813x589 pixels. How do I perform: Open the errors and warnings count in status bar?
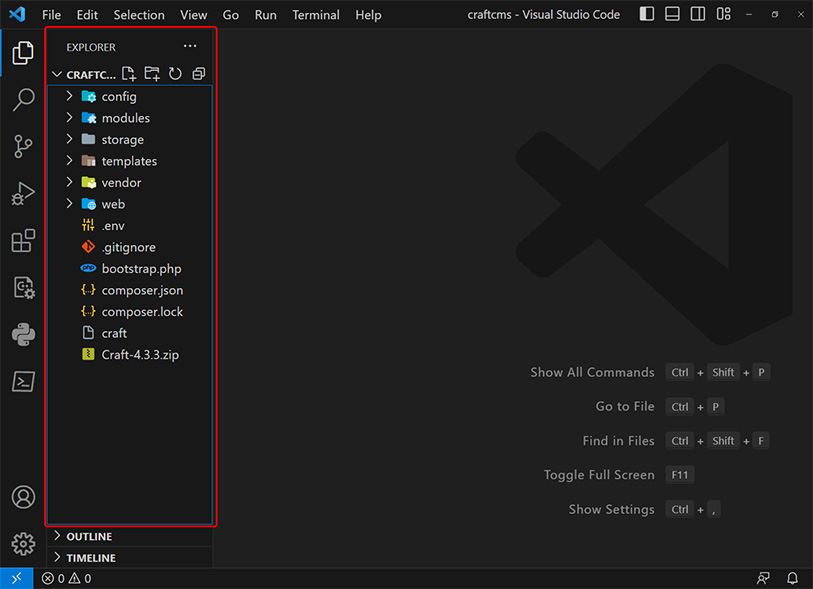coord(66,578)
